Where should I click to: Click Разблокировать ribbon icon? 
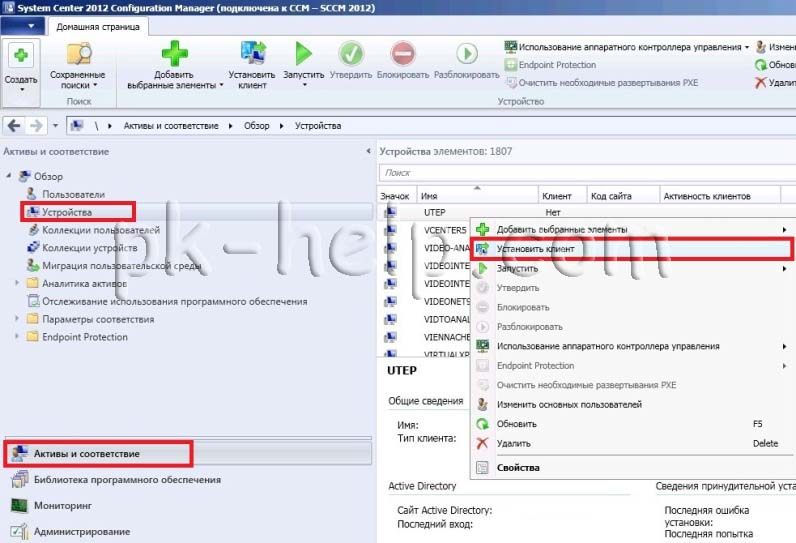click(x=467, y=53)
